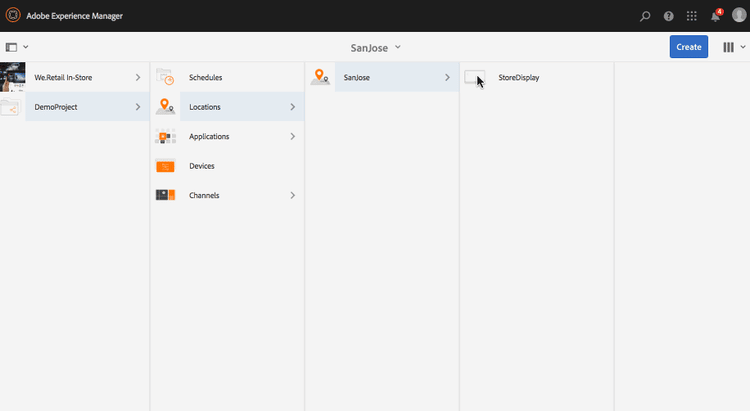This screenshot has width=750, height=411.
Task: Select the StoreDisplay display icon
Action: pos(474,77)
